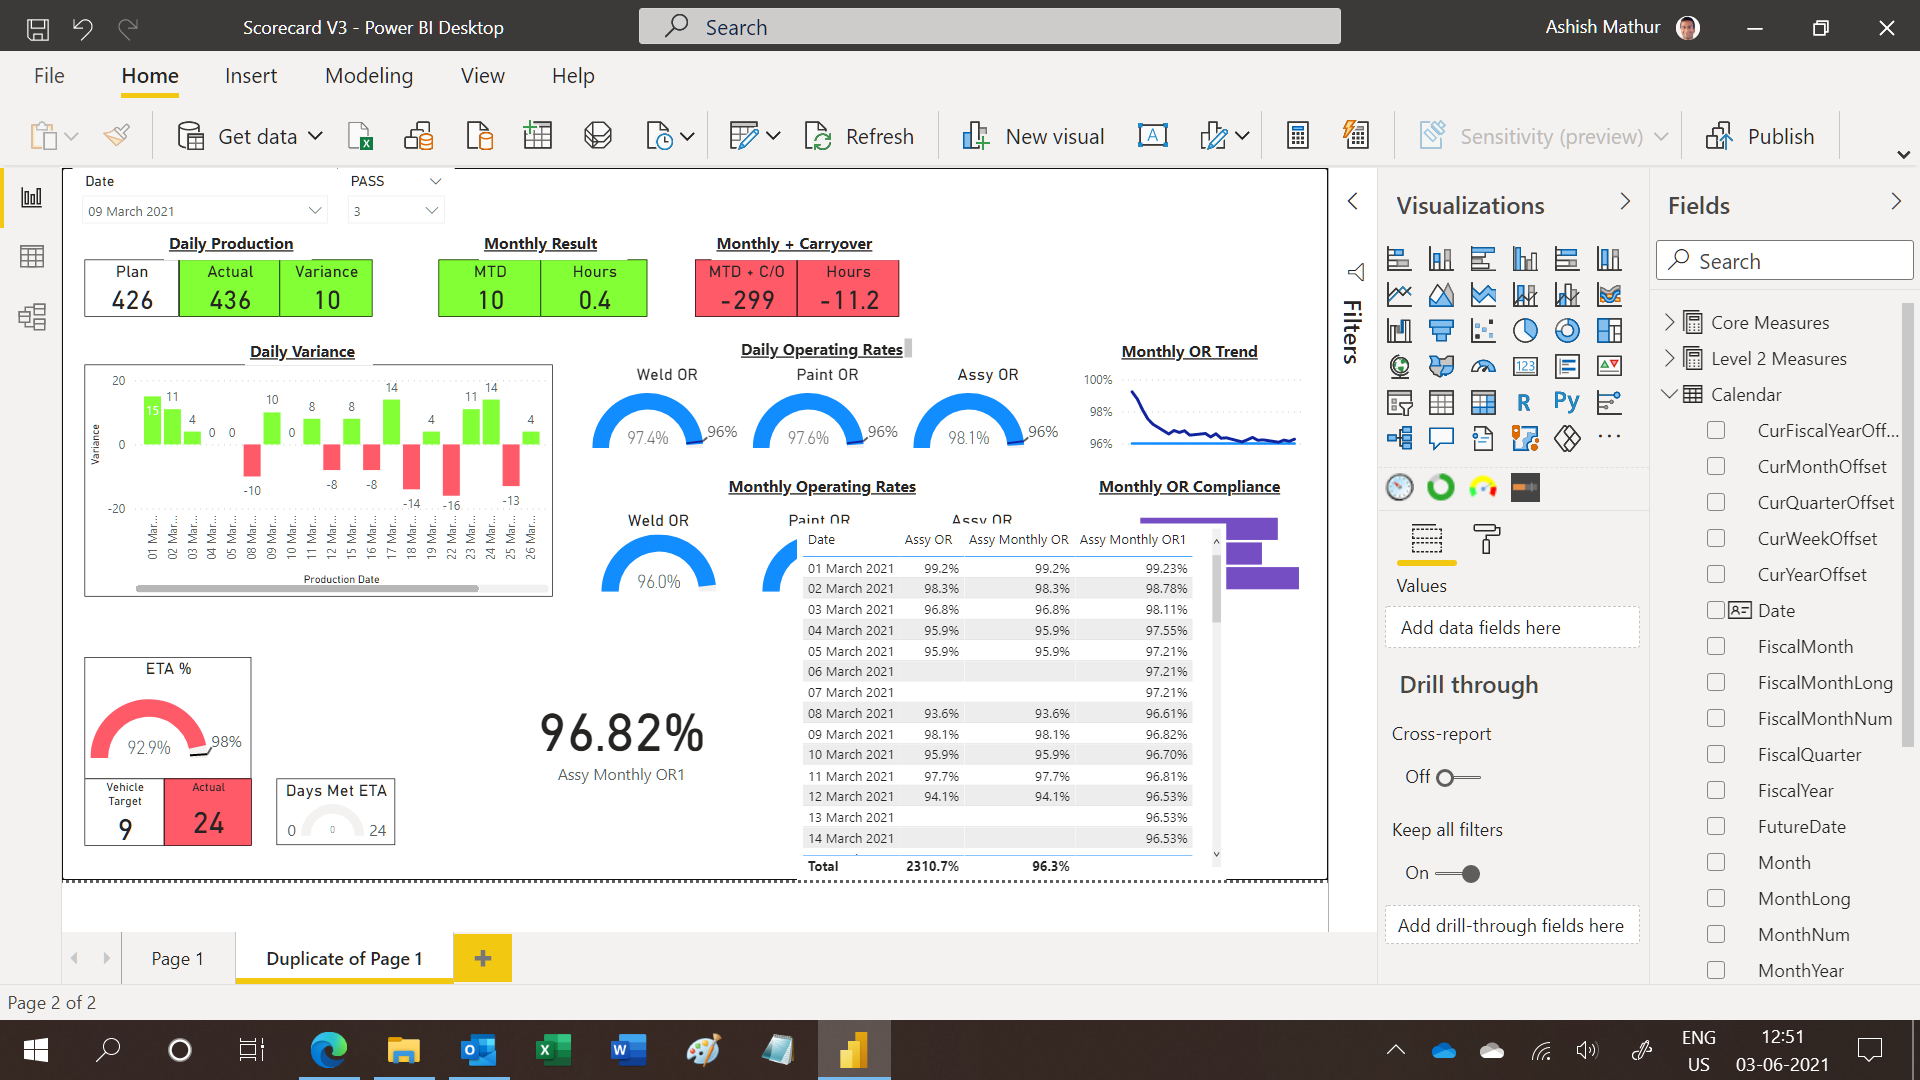This screenshot has height=1080, width=1920.
Task: Open the File menu
Action: point(49,76)
